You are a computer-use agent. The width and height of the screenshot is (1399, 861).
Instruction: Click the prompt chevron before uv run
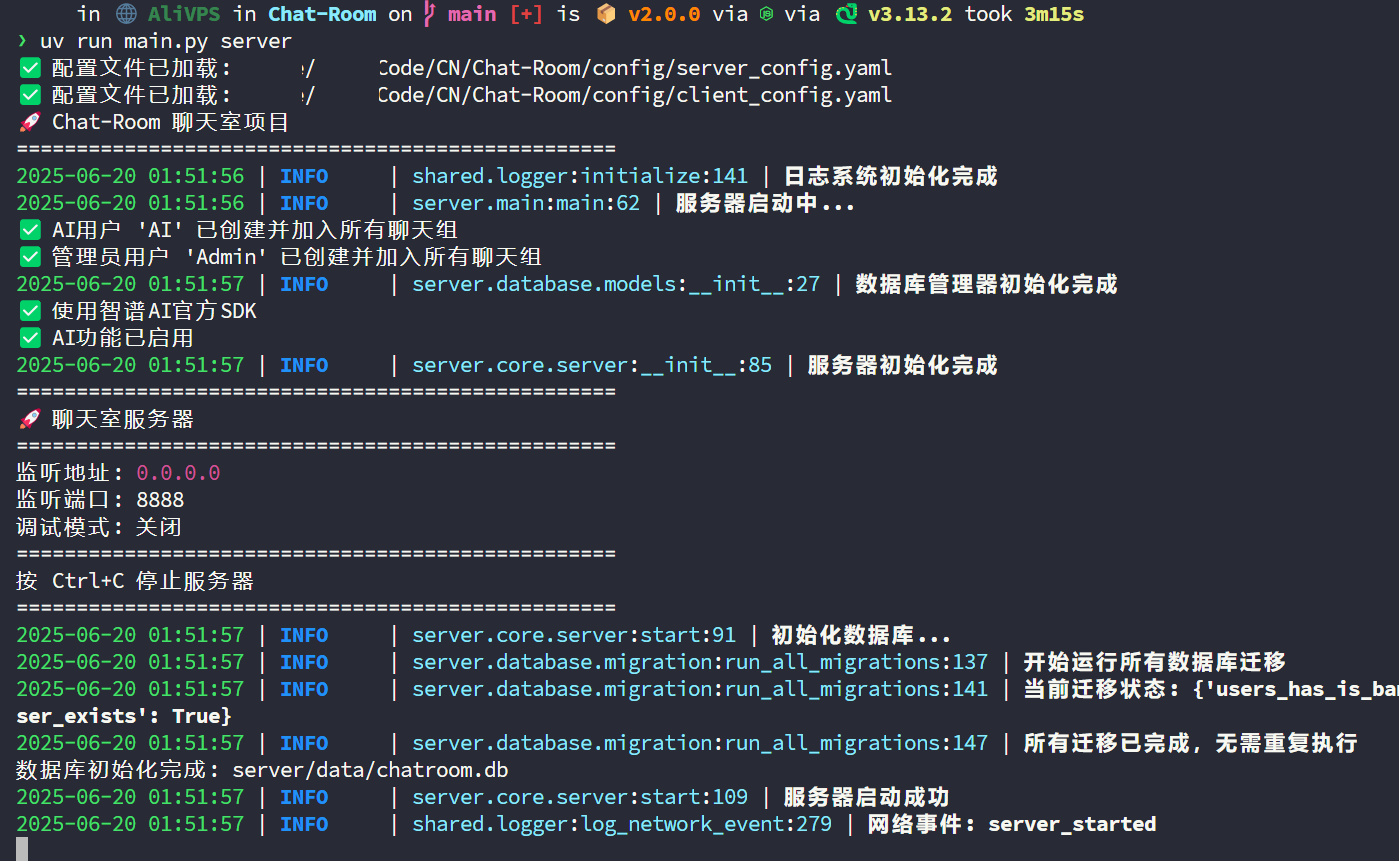pos(22,42)
